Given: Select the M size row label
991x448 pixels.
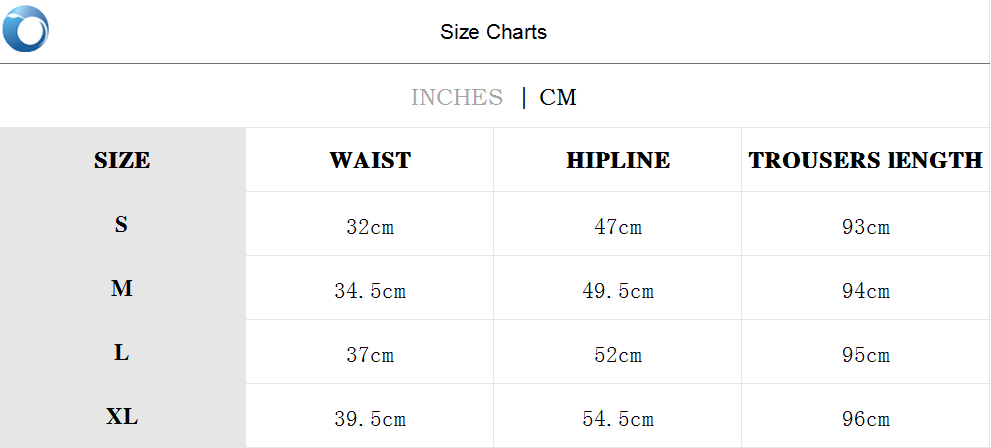Looking at the screenshot, I should pos(122,289).
